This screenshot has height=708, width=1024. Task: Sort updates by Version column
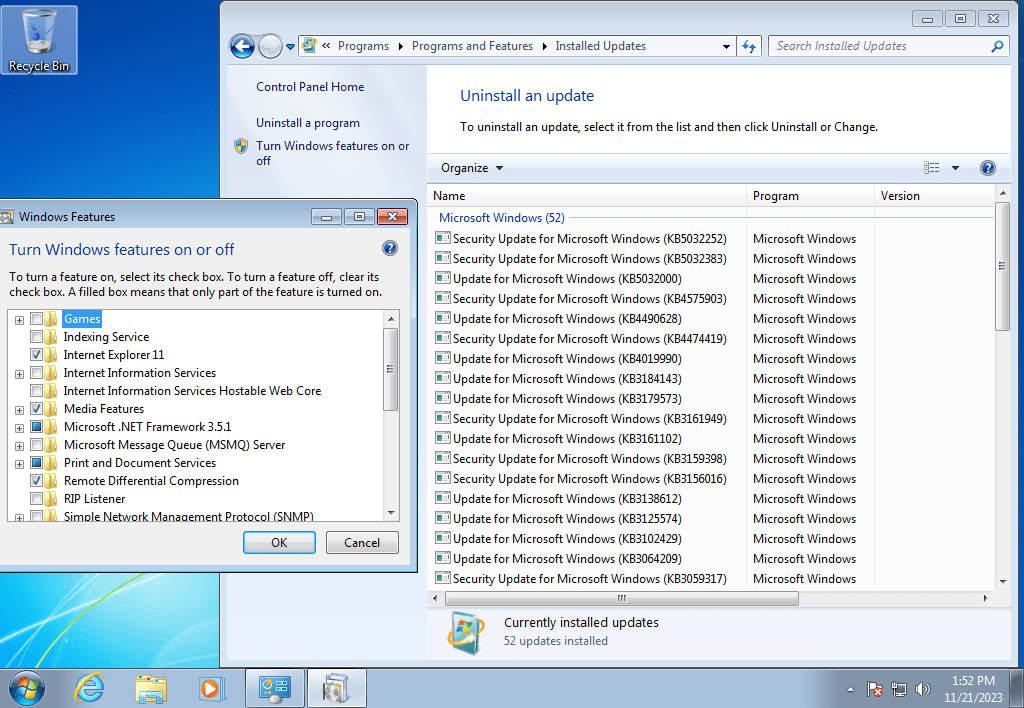[934, 196]
